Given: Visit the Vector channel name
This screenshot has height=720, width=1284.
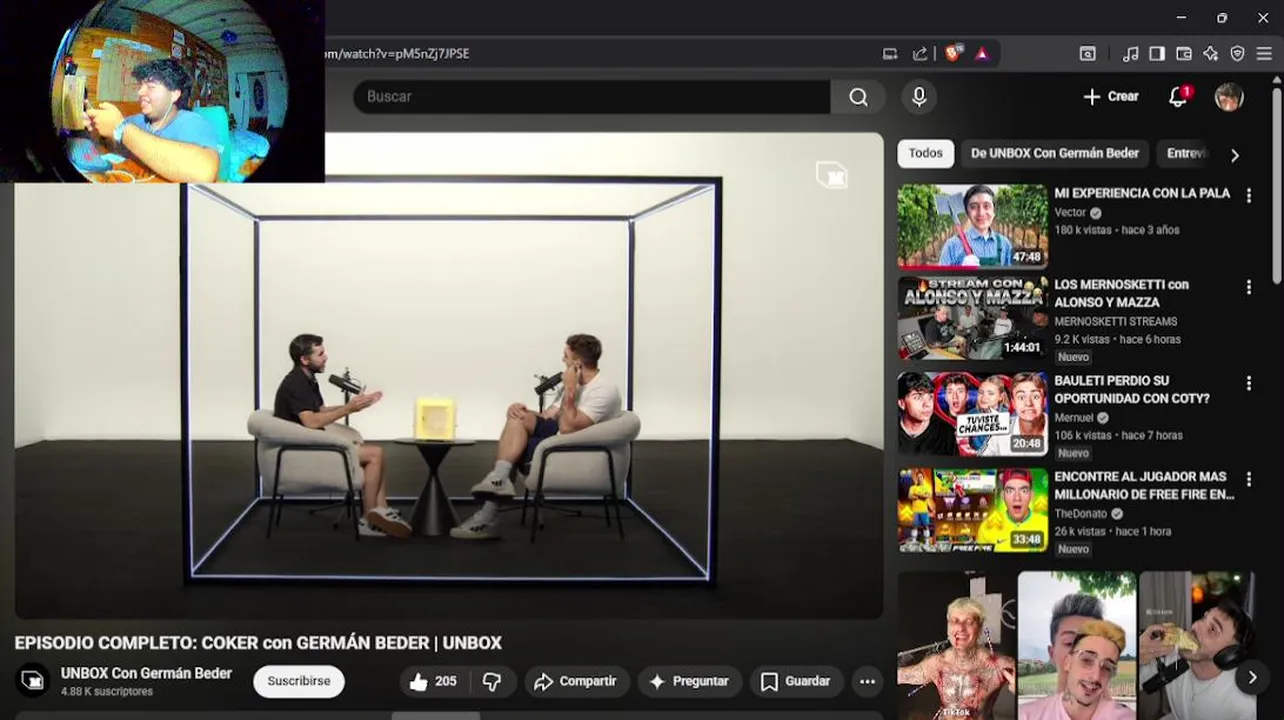Looking at the screenshot, I should tap(1070, 213).
